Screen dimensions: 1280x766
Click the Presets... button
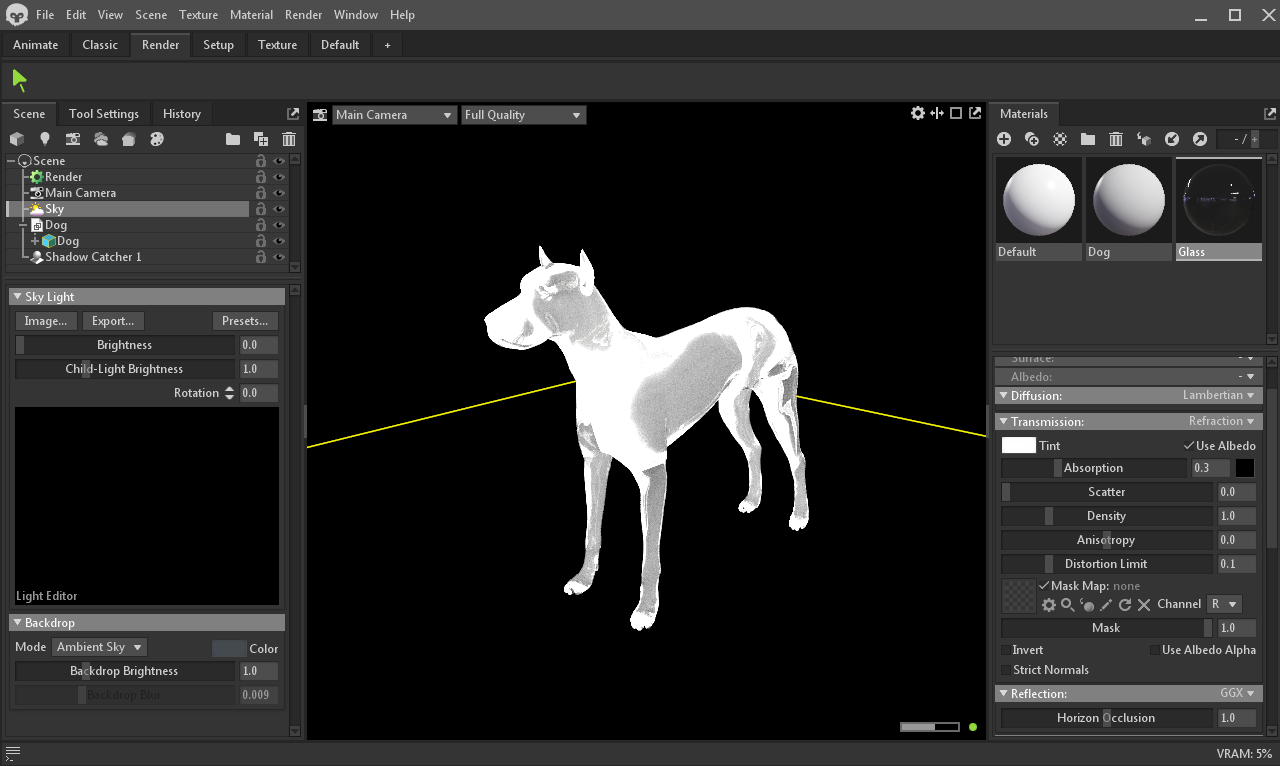tap(245, 321)
